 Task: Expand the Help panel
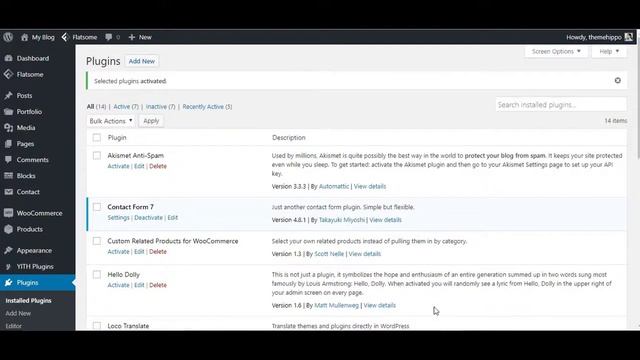[x=609, y=51]
